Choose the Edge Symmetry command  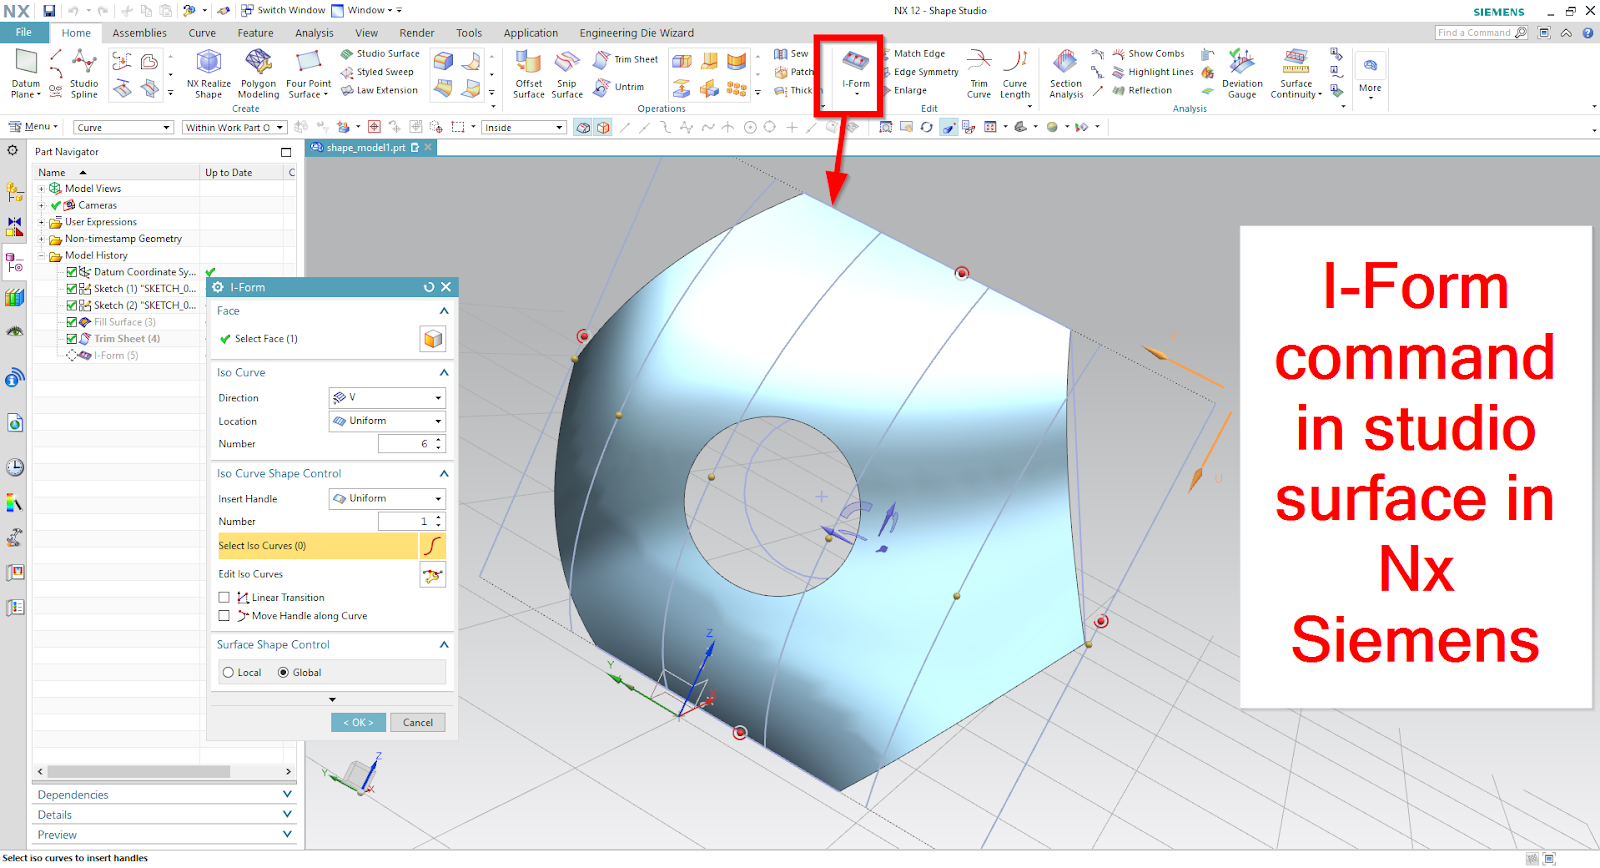click(x=922, y=72)
